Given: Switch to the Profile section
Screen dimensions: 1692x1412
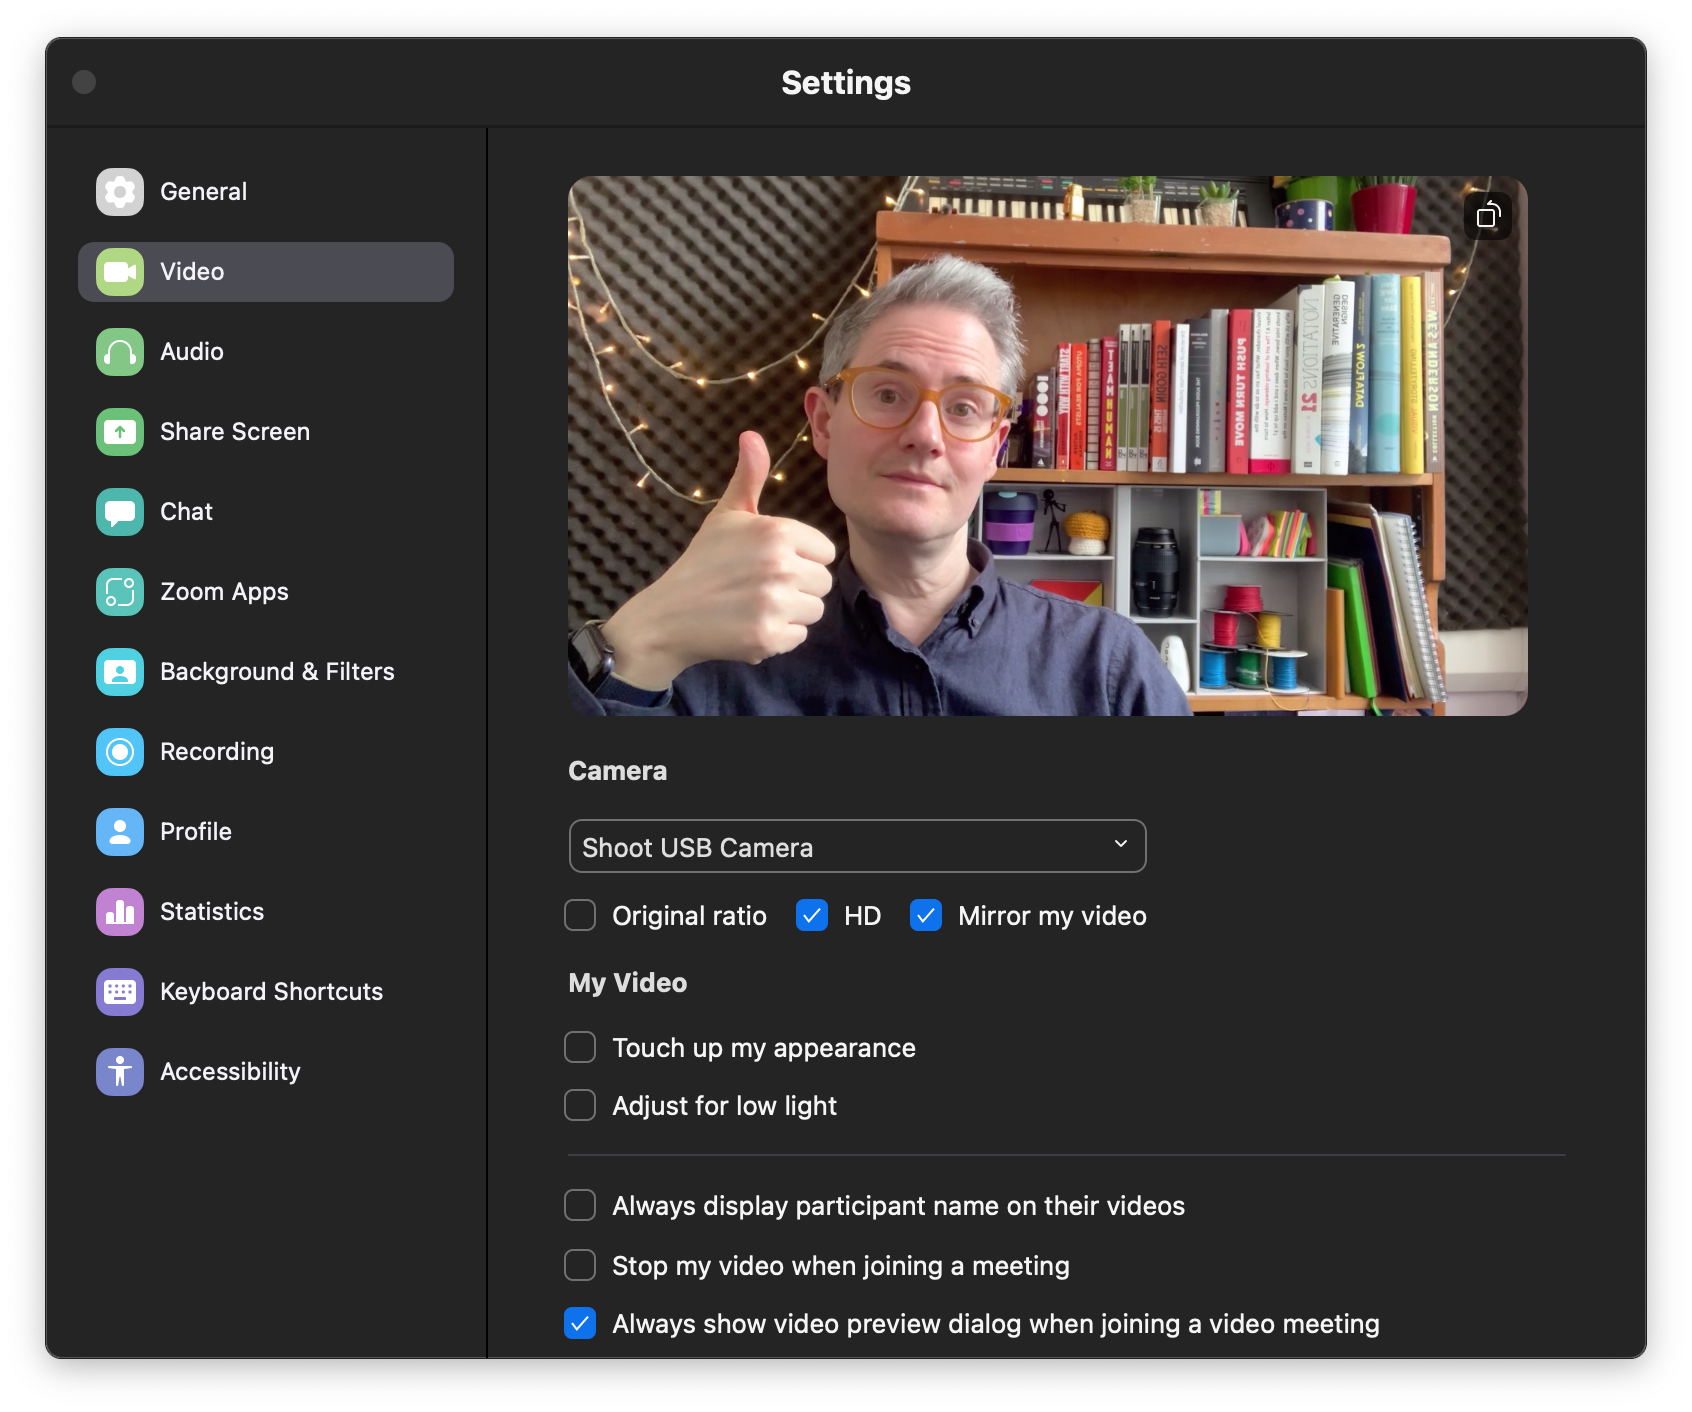Looking at the screenshot, I should (119, 831).
